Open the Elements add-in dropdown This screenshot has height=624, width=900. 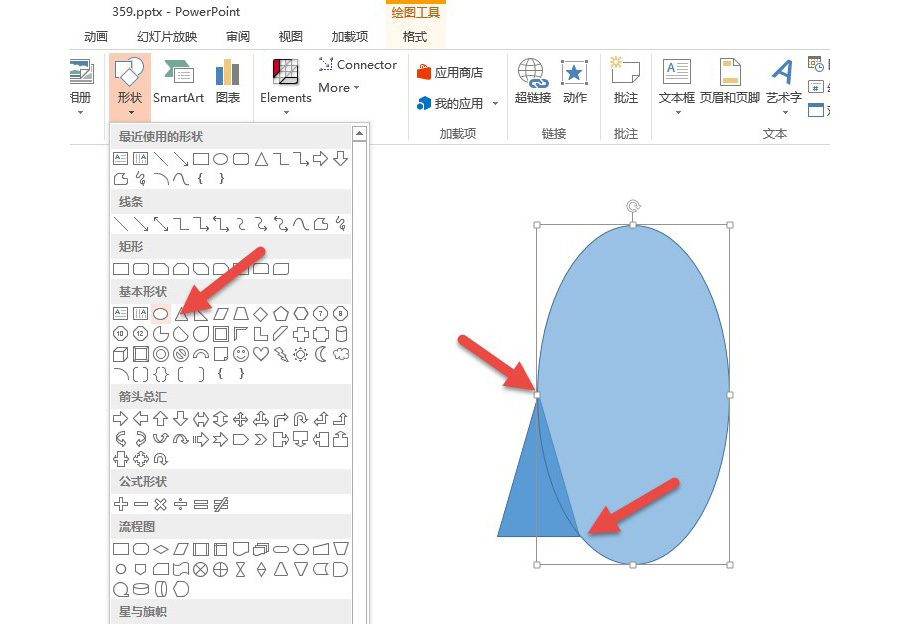tap(285, 87)
